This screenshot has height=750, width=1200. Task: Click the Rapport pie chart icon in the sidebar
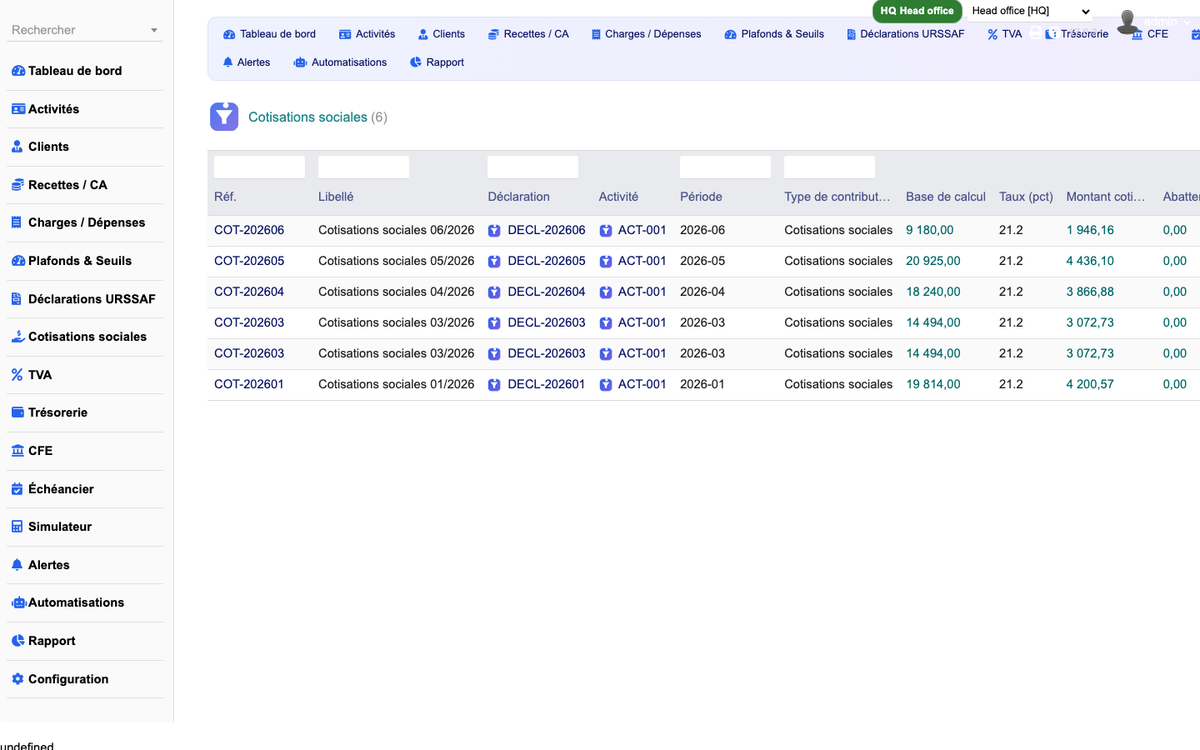(17, 641)
